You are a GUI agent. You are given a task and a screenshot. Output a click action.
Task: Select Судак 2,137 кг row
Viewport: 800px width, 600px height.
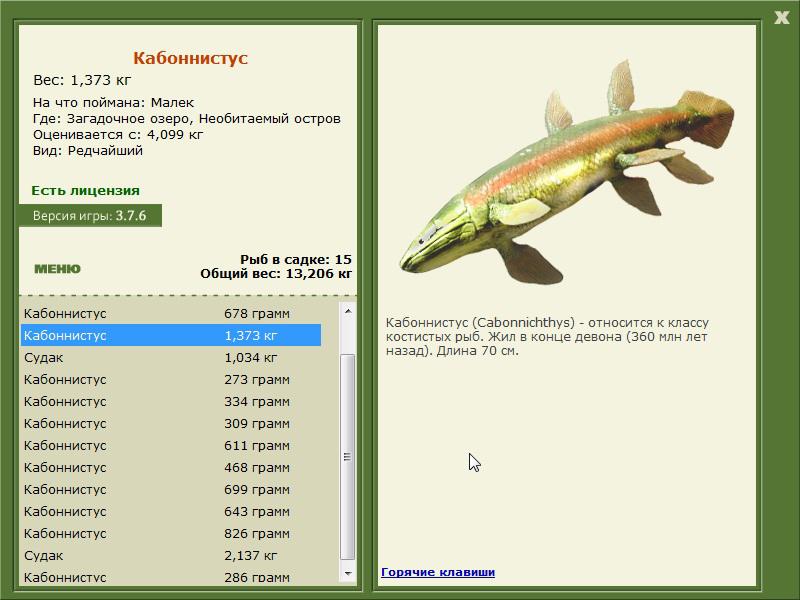171,555
